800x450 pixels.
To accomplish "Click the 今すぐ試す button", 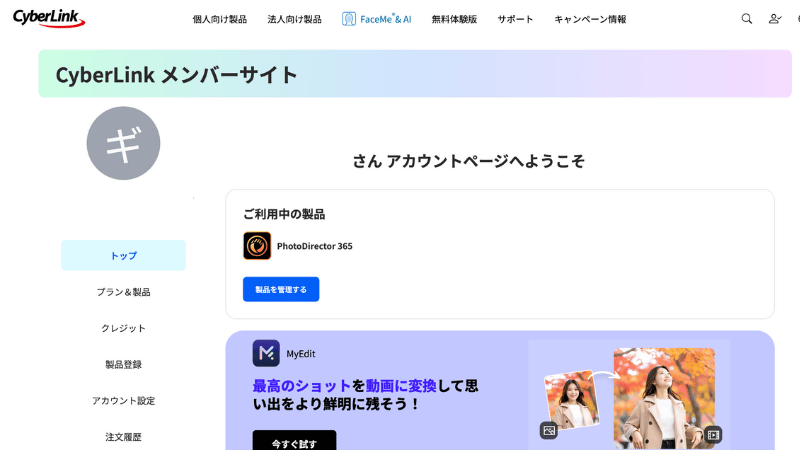I will (294, 440).
